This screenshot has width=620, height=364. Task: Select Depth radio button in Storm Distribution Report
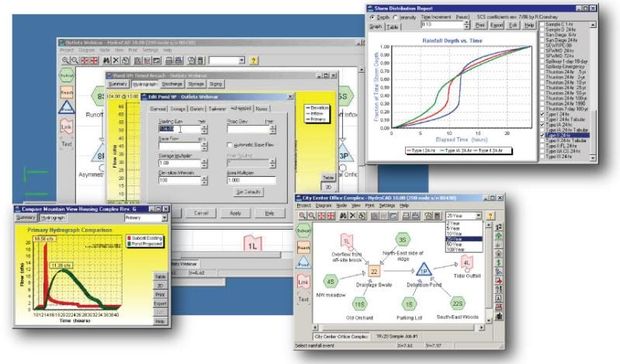(372, 17)
